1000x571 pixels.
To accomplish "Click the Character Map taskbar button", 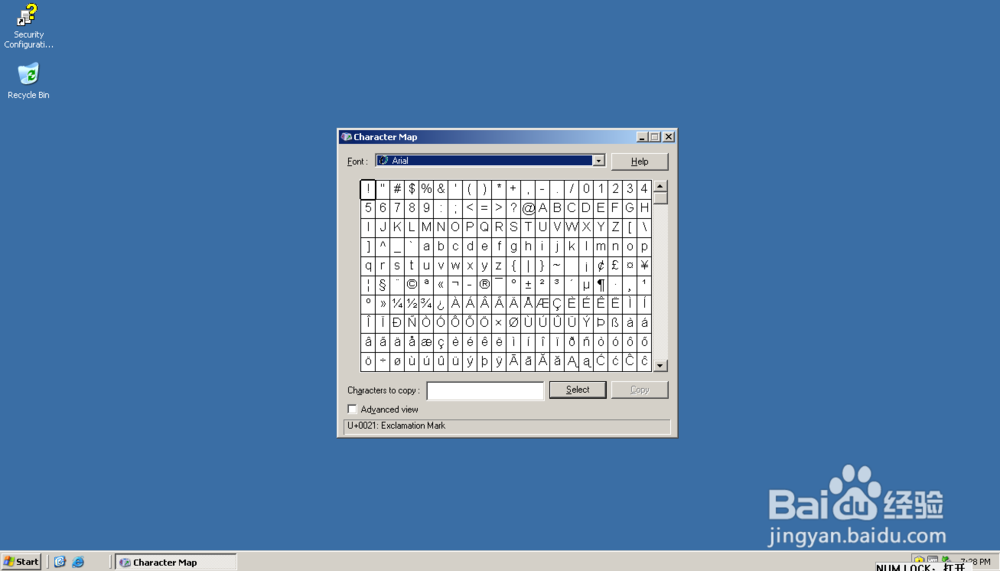I will pos(175,561).
